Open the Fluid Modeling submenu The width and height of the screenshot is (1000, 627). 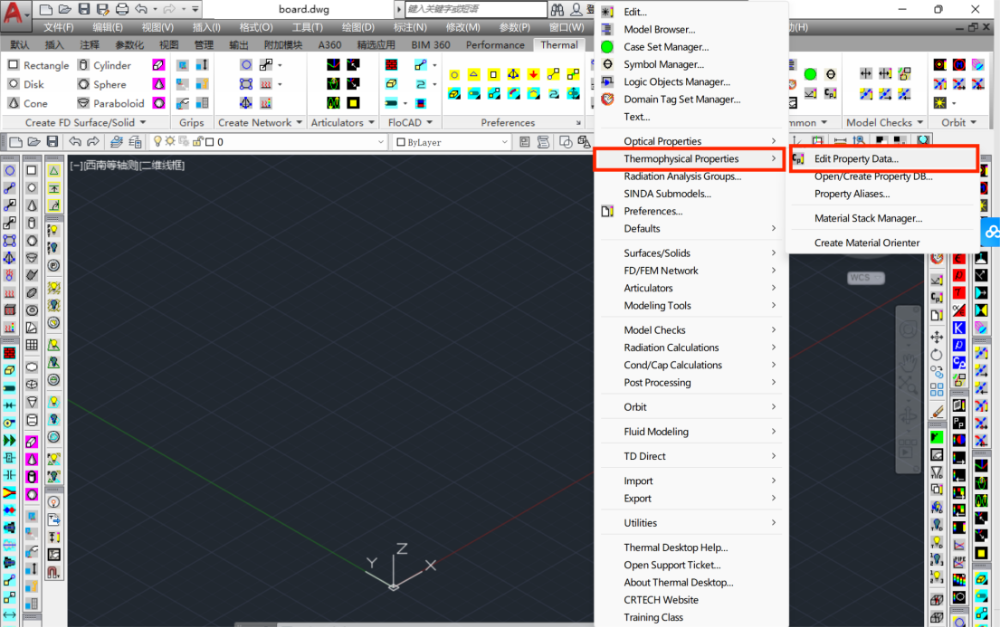pos(691,432)
